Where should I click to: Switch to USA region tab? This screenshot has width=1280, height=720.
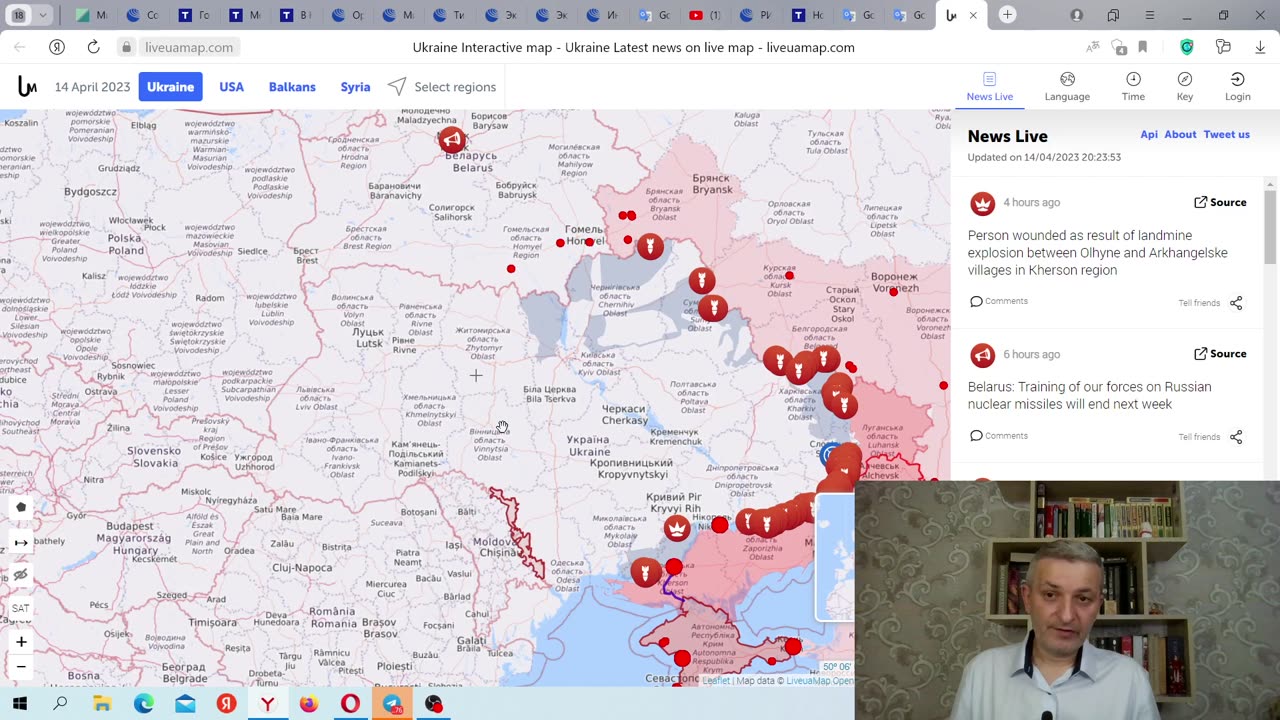(x=231, y=87)
